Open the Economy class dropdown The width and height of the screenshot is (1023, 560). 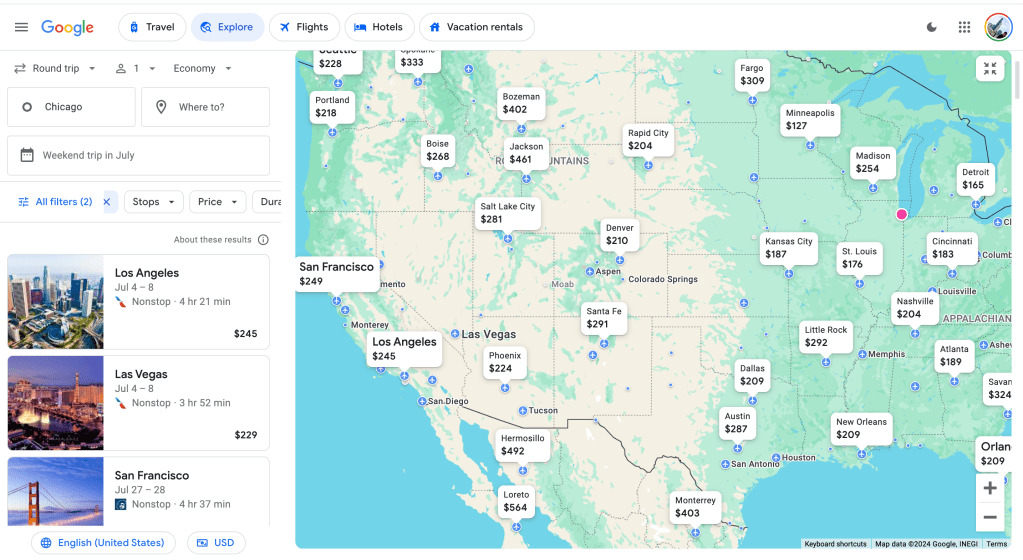click(203, 69)
